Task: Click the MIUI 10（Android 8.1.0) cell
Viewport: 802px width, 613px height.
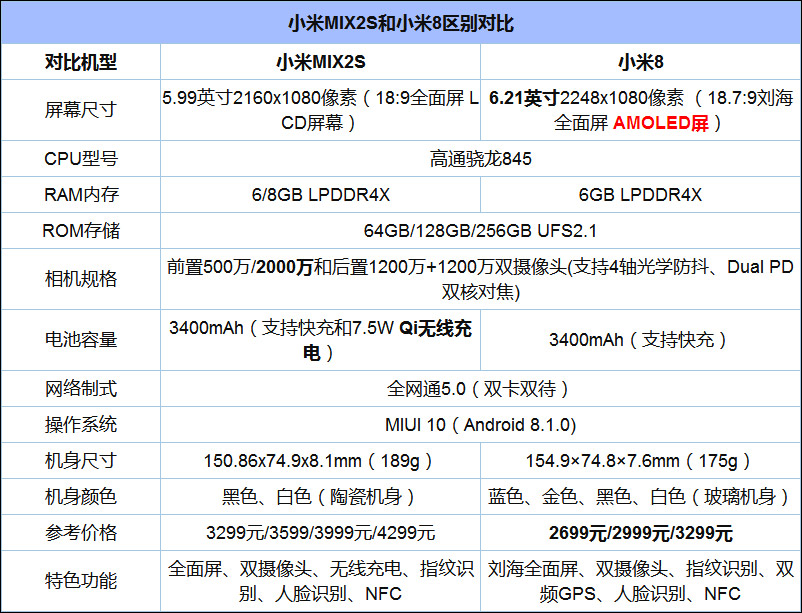Action: [480, 425]
